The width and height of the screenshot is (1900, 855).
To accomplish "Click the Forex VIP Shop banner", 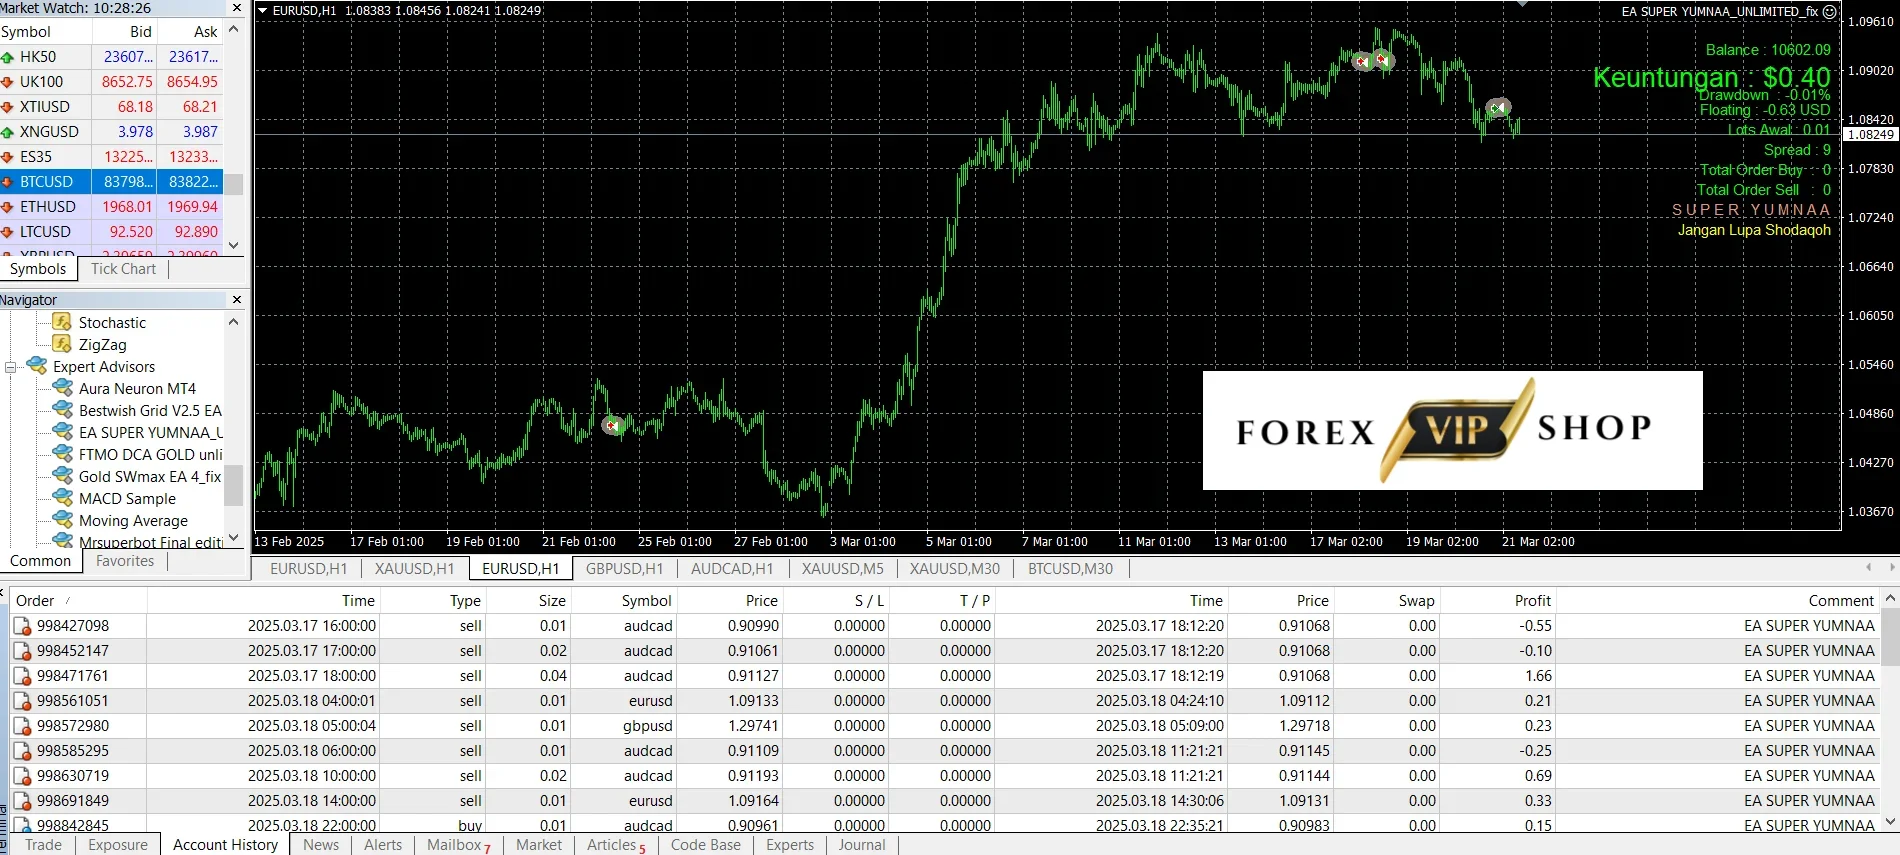I will coord(1452,430).
